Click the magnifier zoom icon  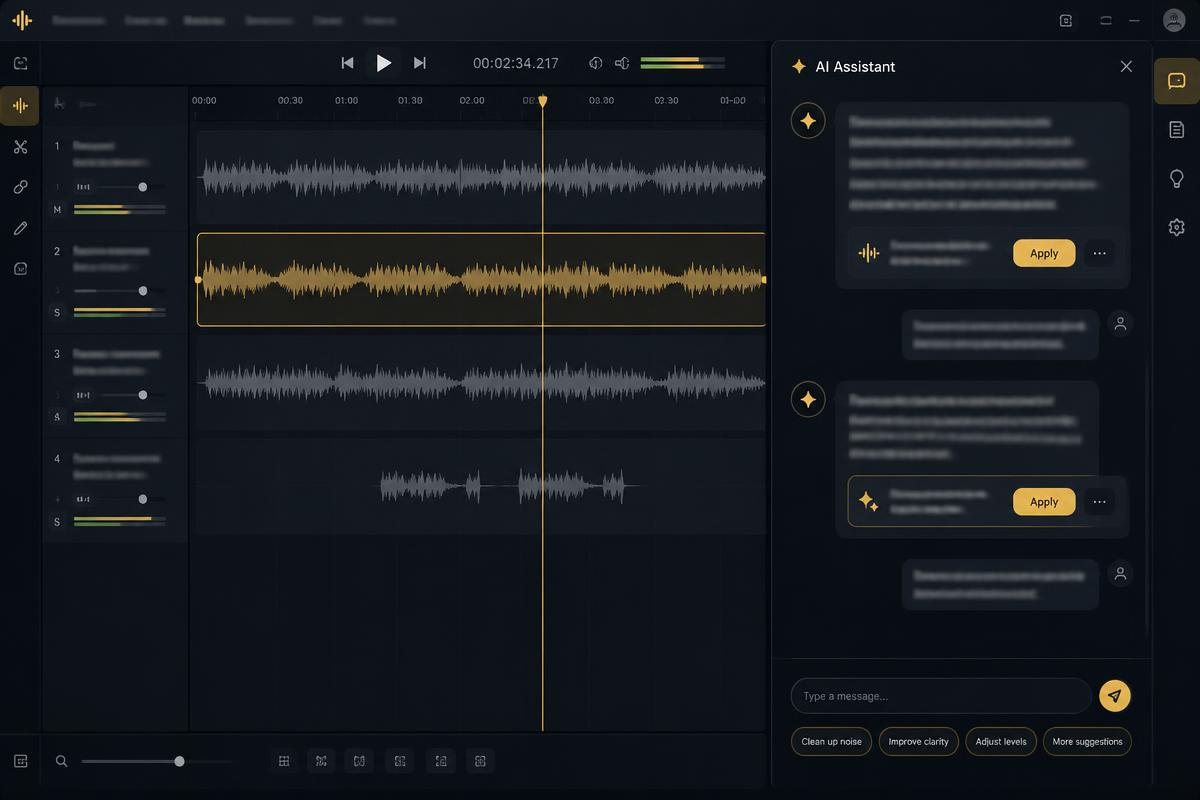point(61,761)
